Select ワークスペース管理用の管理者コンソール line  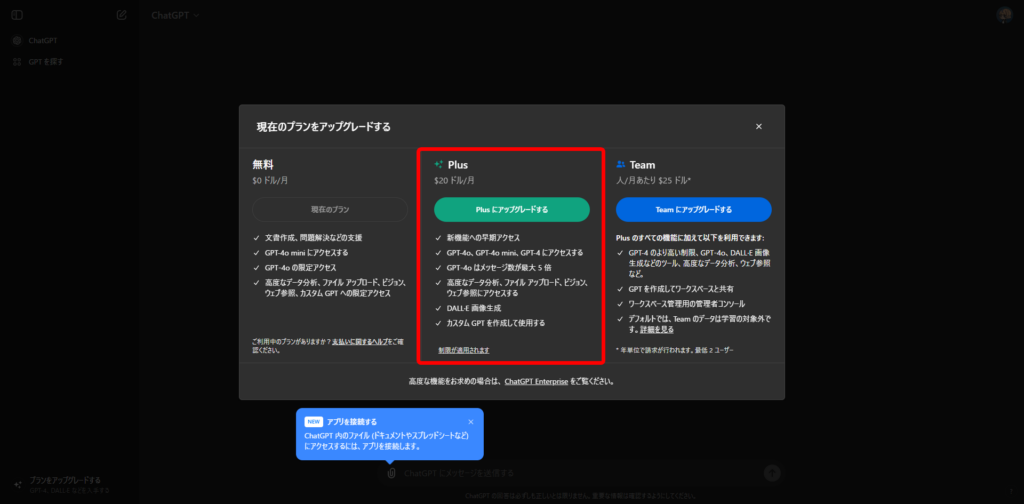tap(686, 304)
